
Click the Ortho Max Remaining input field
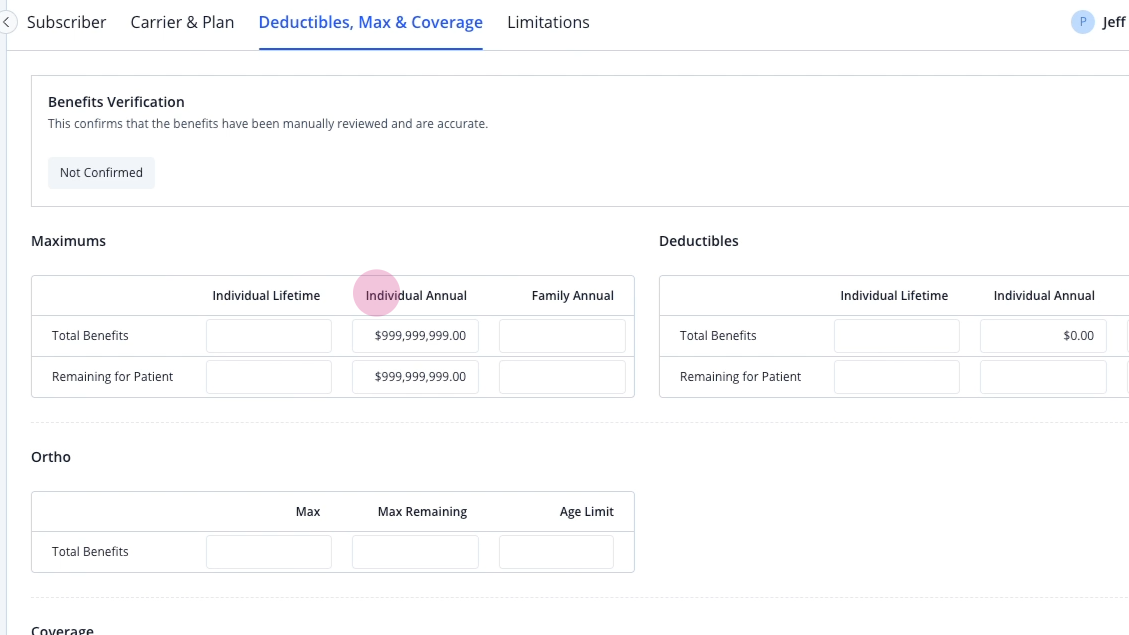pos(415,552)
